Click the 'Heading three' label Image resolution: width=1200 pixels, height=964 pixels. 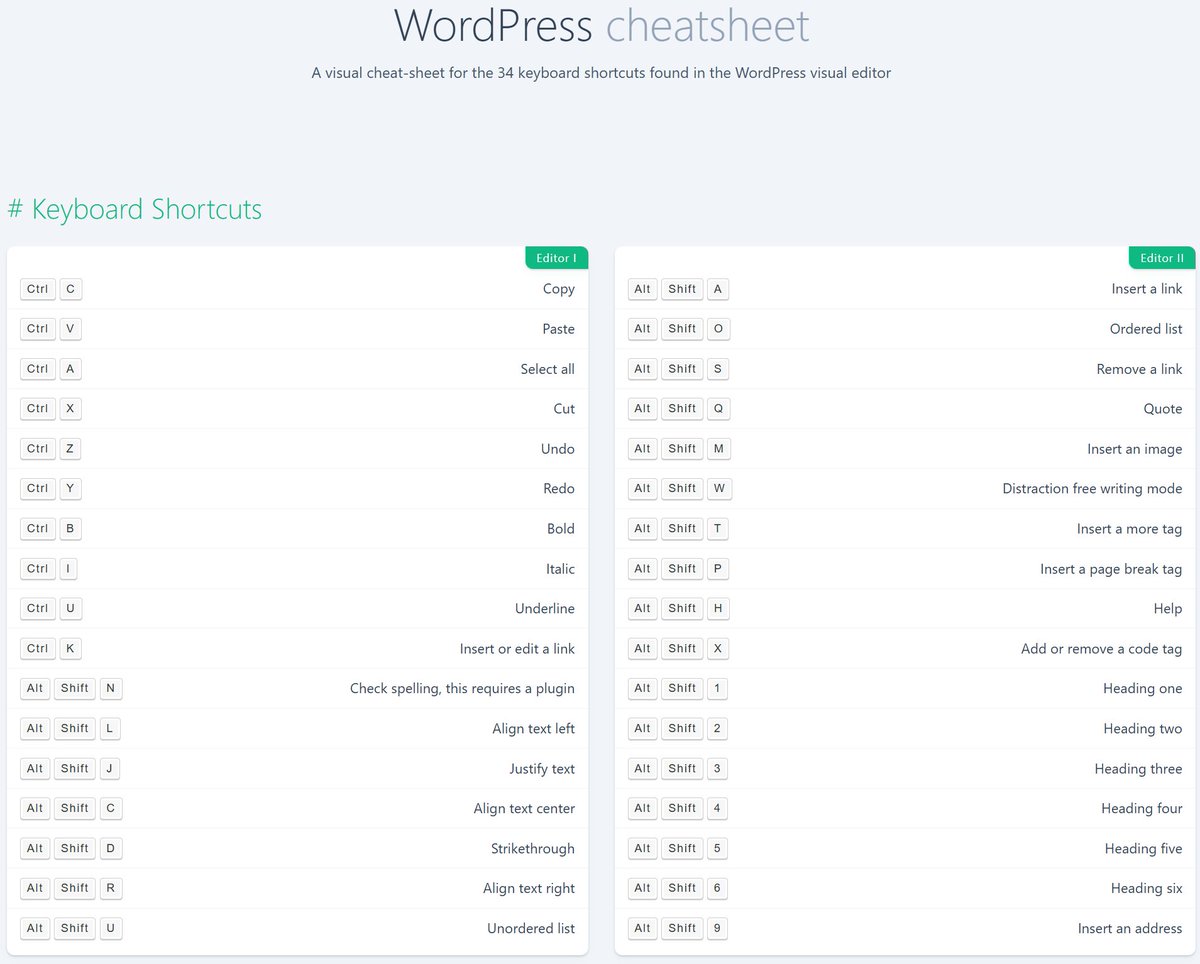point(1139,769)
